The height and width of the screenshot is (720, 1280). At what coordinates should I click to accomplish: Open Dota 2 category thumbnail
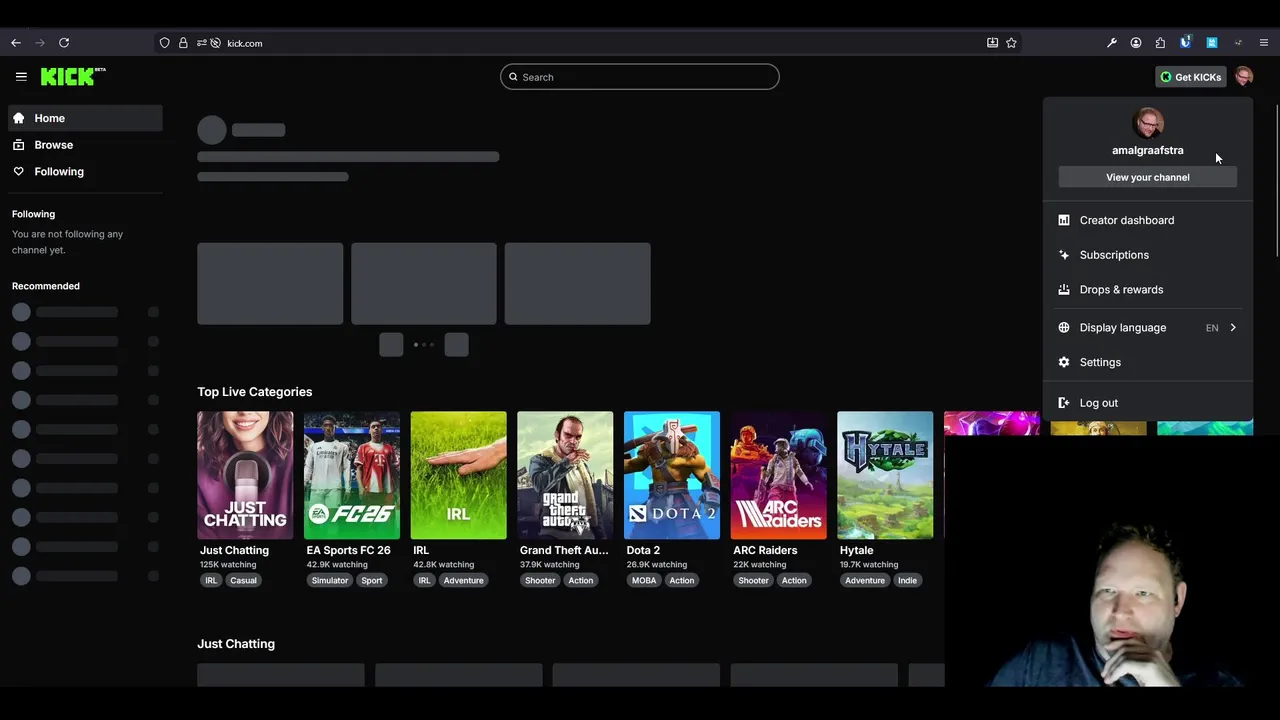point(672,475)
